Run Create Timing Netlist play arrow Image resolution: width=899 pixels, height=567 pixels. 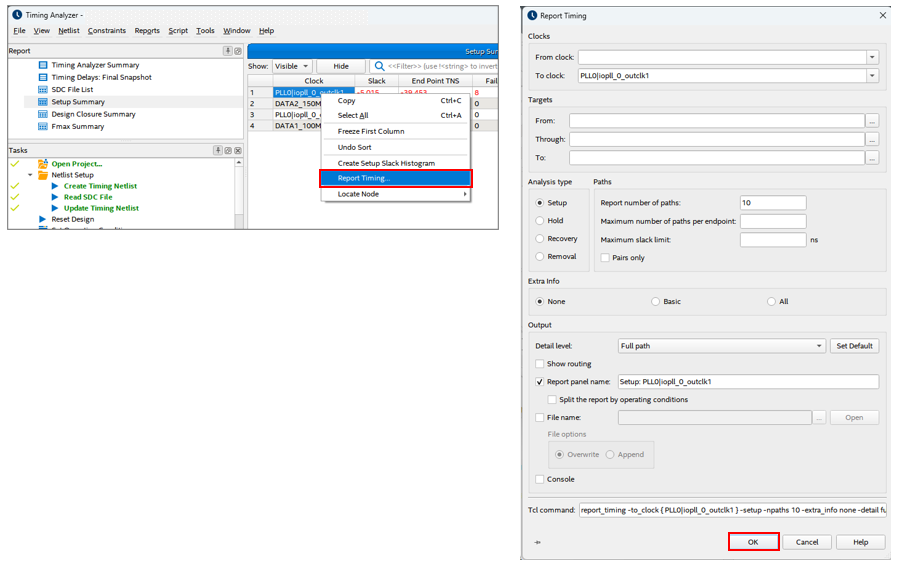(55, 186)
